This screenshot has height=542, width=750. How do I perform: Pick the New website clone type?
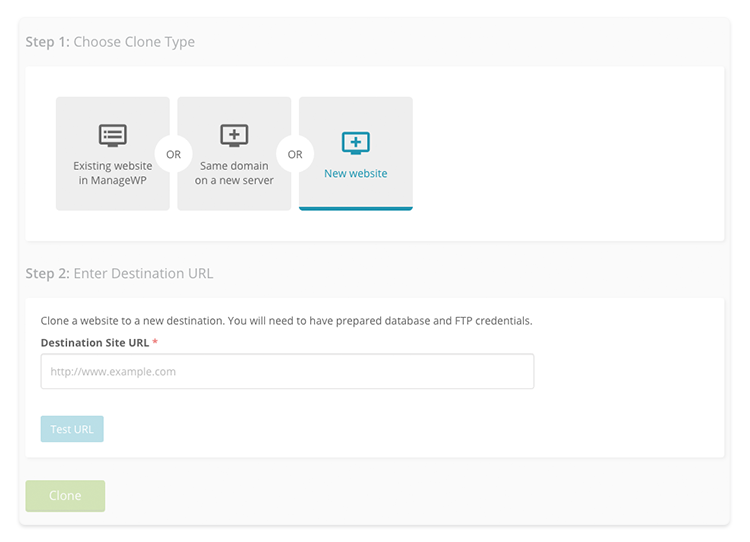click(355, 154)
